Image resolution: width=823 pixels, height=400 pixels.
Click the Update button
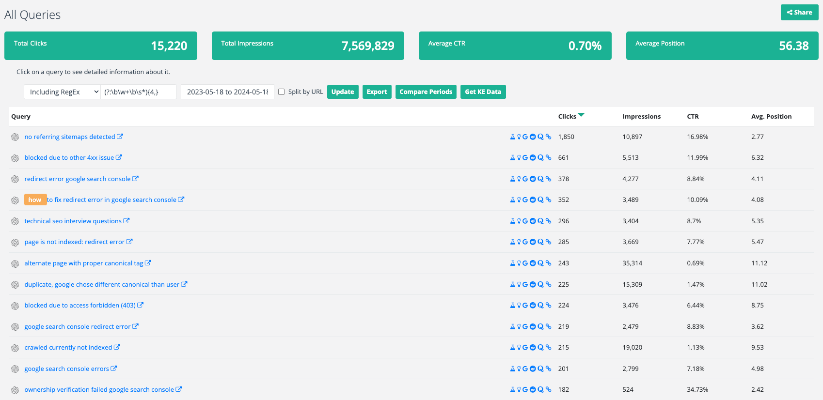[342, 92]
